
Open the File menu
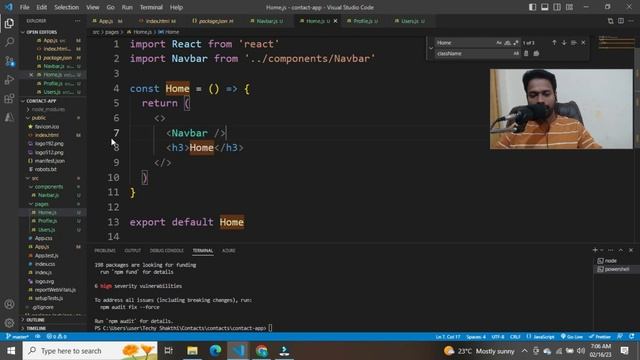click(24, 7)
